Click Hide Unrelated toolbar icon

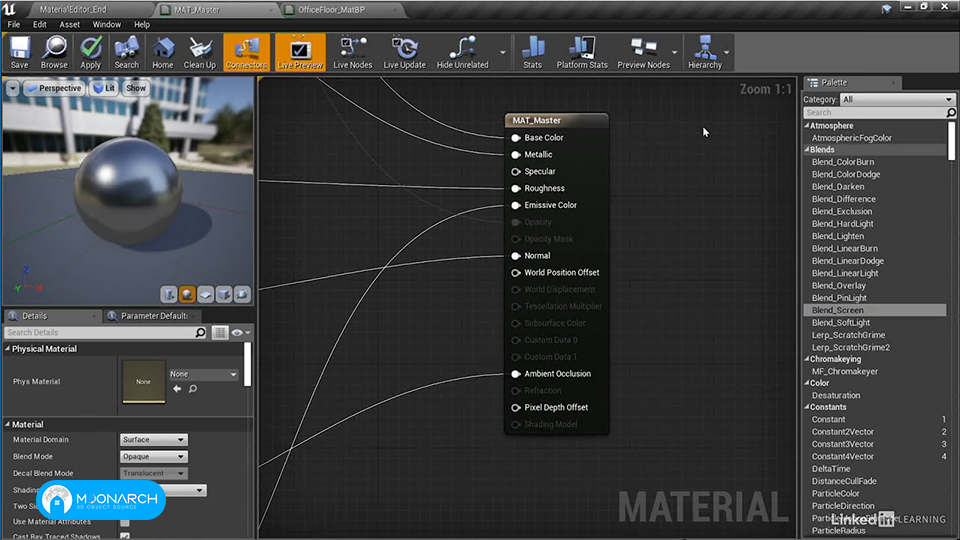pyautogui.click(x=462, y=52)
